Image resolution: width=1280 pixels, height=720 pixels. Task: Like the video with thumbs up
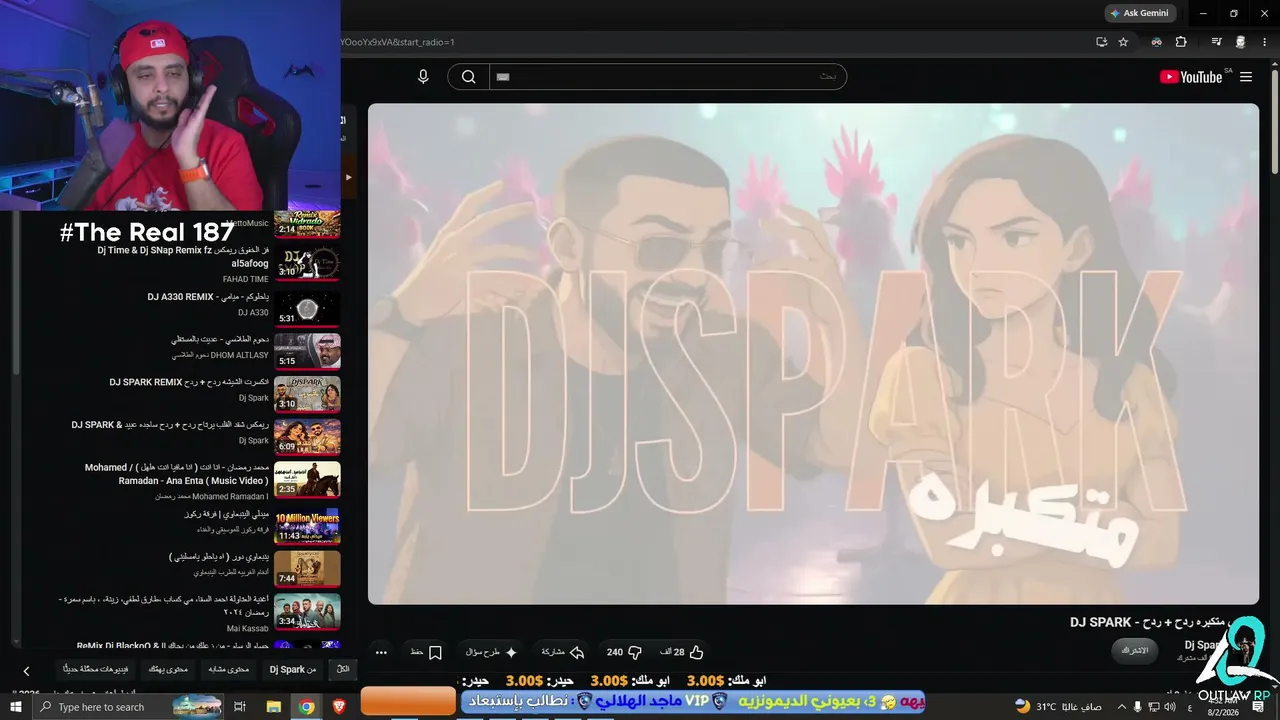[682, 652]
